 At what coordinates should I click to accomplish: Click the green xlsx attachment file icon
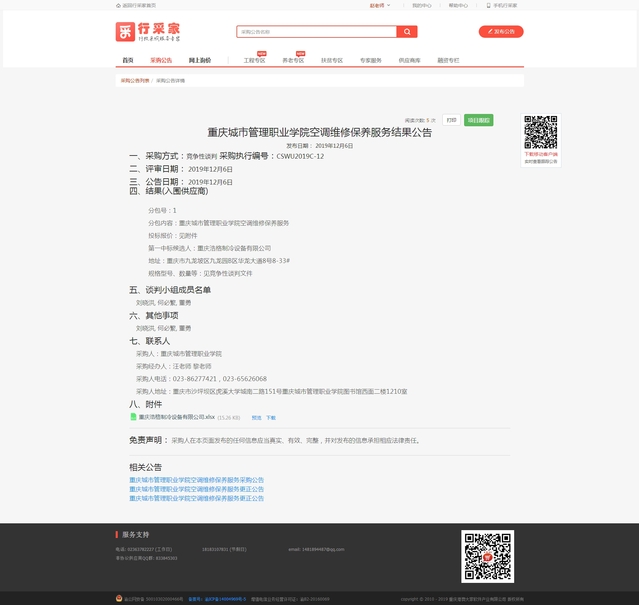pos(133,417)
